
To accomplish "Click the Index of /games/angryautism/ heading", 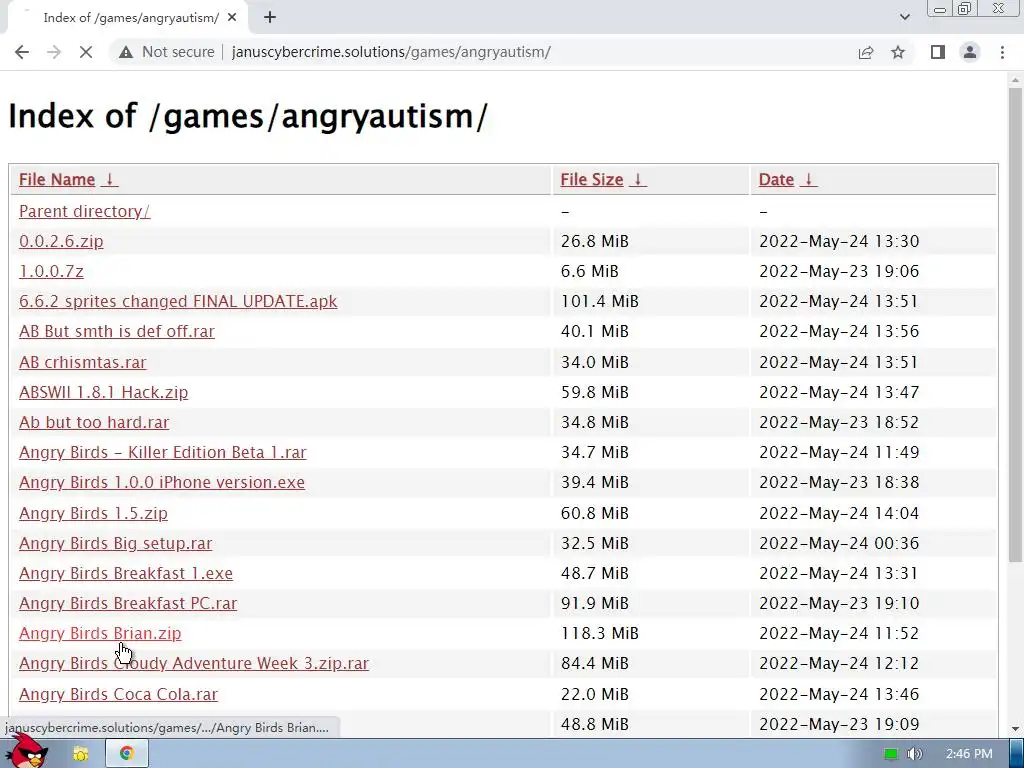I will click(248, 116).
